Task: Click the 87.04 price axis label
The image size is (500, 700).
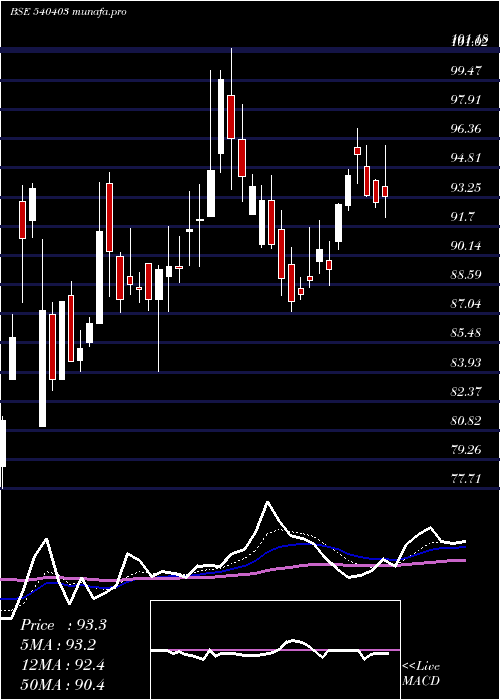Action: point(466,304)
